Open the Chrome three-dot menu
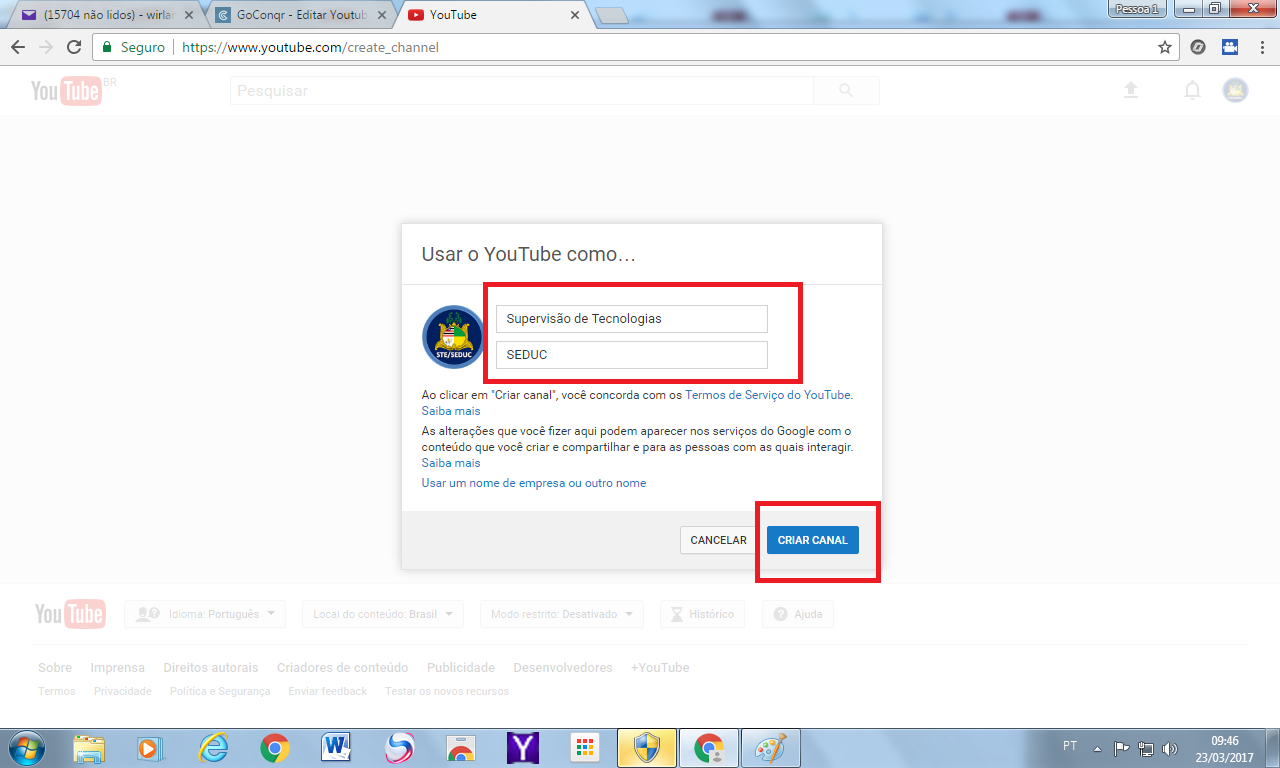1280x768 pixels. tap(1262, 47)
